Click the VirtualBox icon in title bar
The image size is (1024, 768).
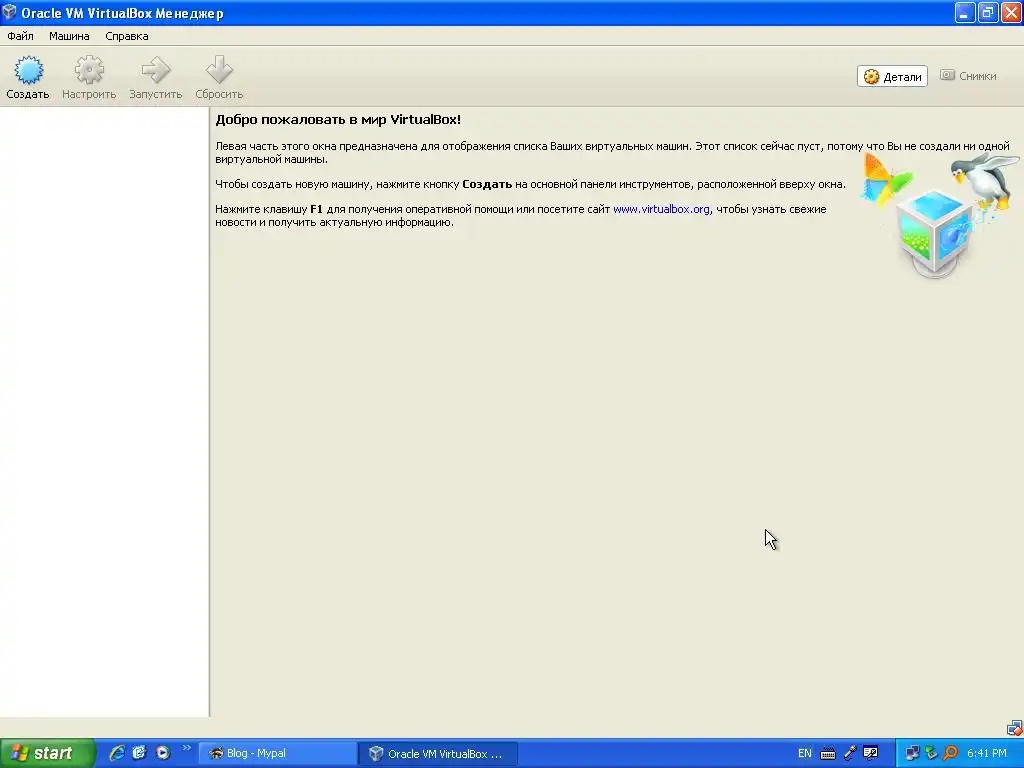click(x=9, y=12)
